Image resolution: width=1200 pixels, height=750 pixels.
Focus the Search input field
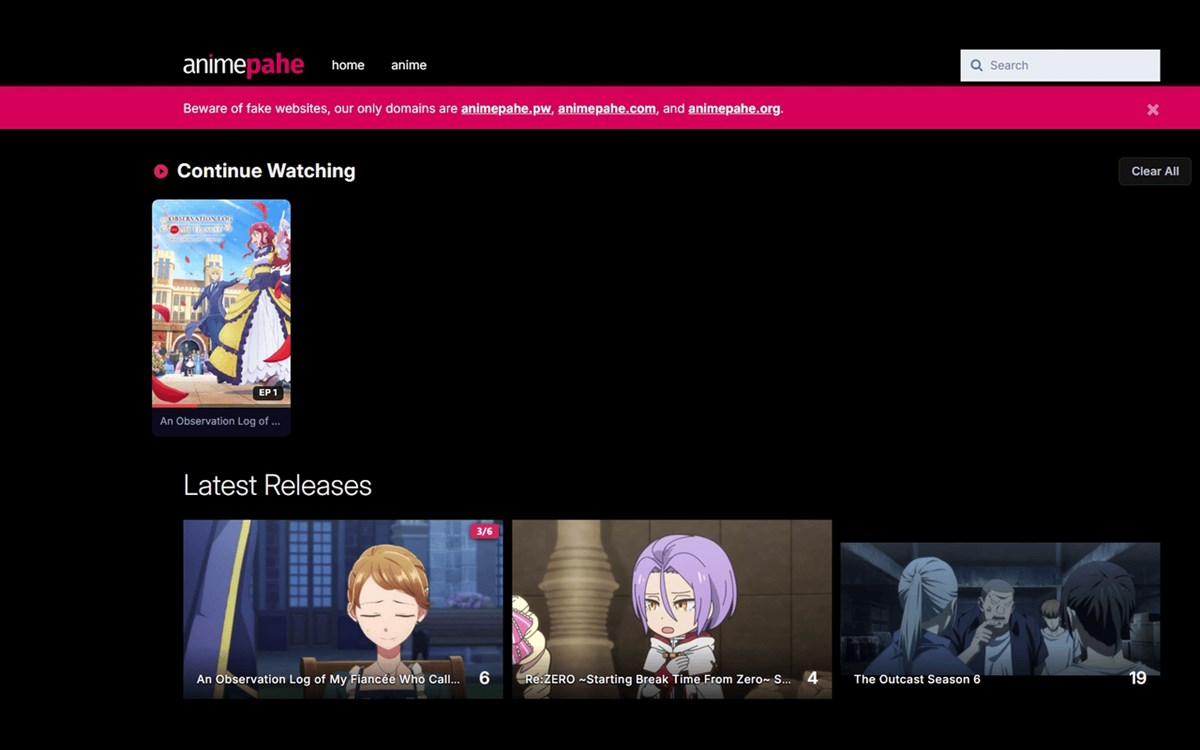[1060, 65]
